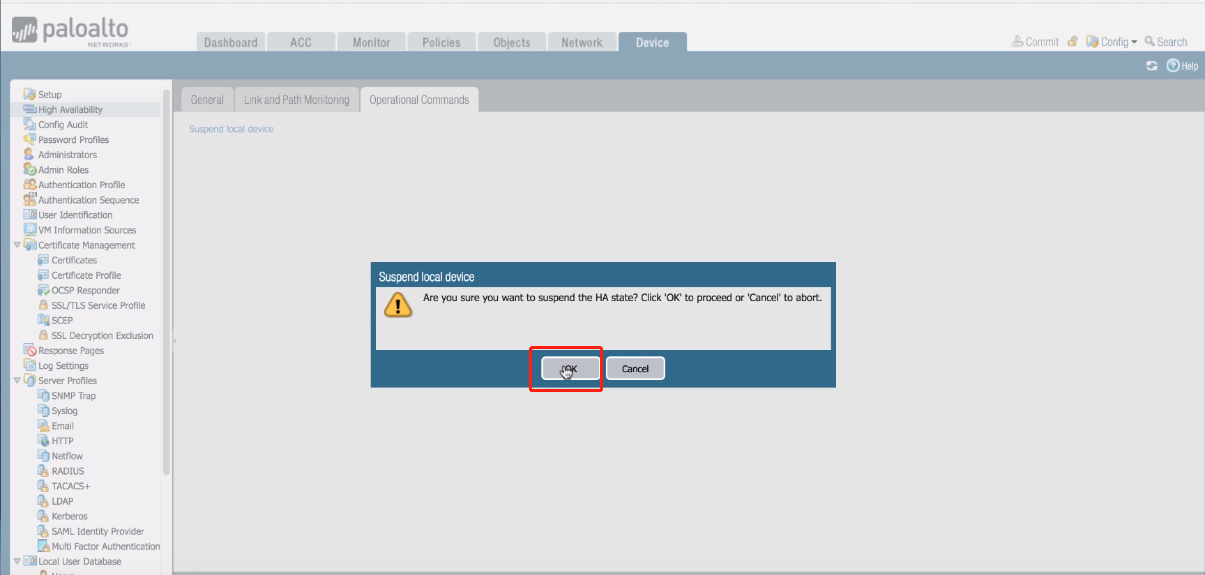This screenshot has width=1205, height=575.
Task: Open the Policies tab
Action: [x=441, y=42]
